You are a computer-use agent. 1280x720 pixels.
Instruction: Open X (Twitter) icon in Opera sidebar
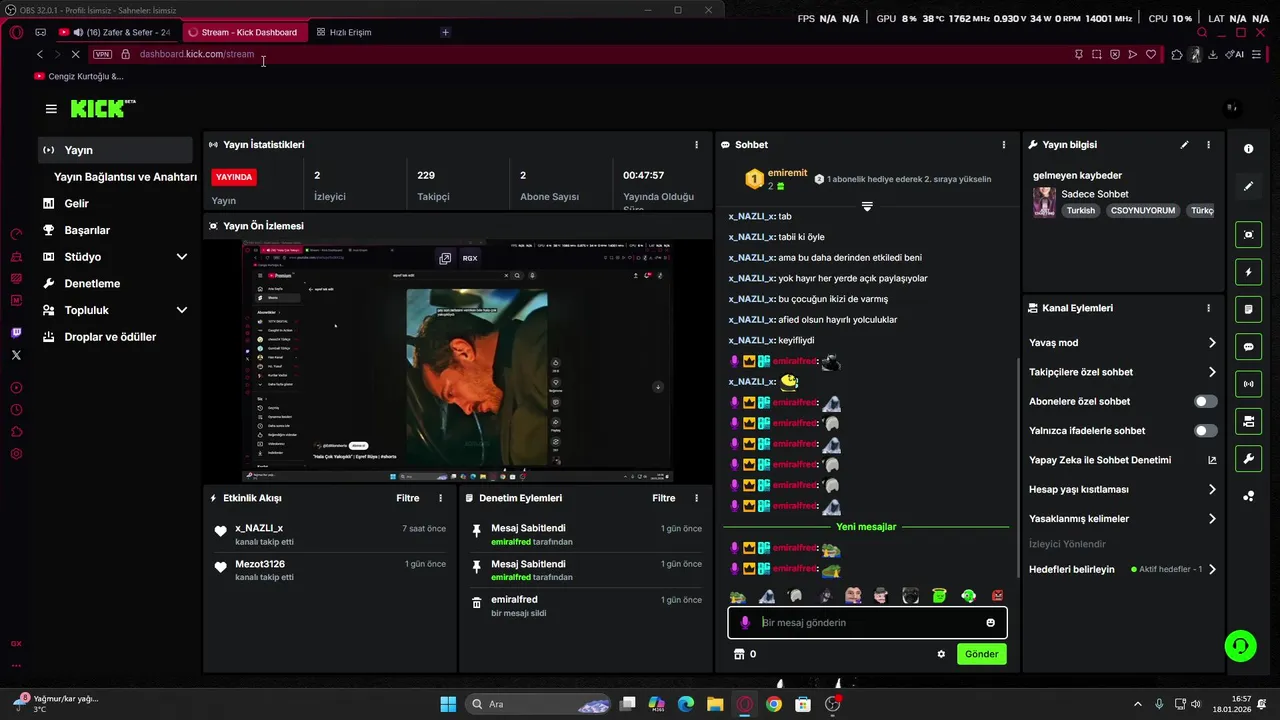[x=16, y=355]
